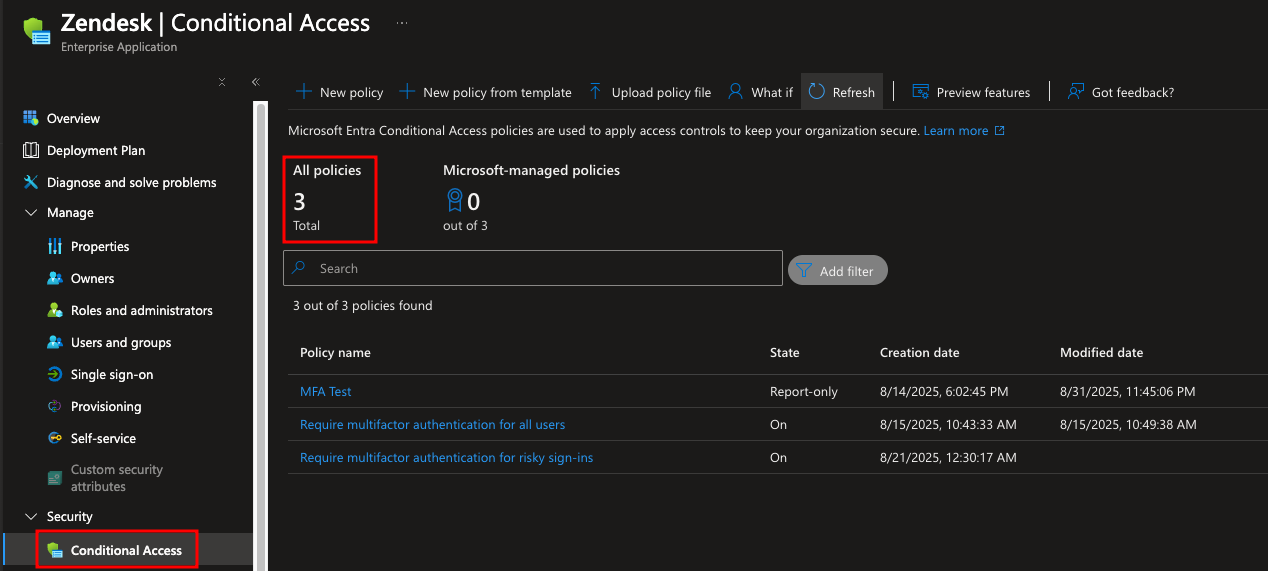Click the Diagnose and solve problems wrench icon
1268x571 pixels.
coord(30,182)
